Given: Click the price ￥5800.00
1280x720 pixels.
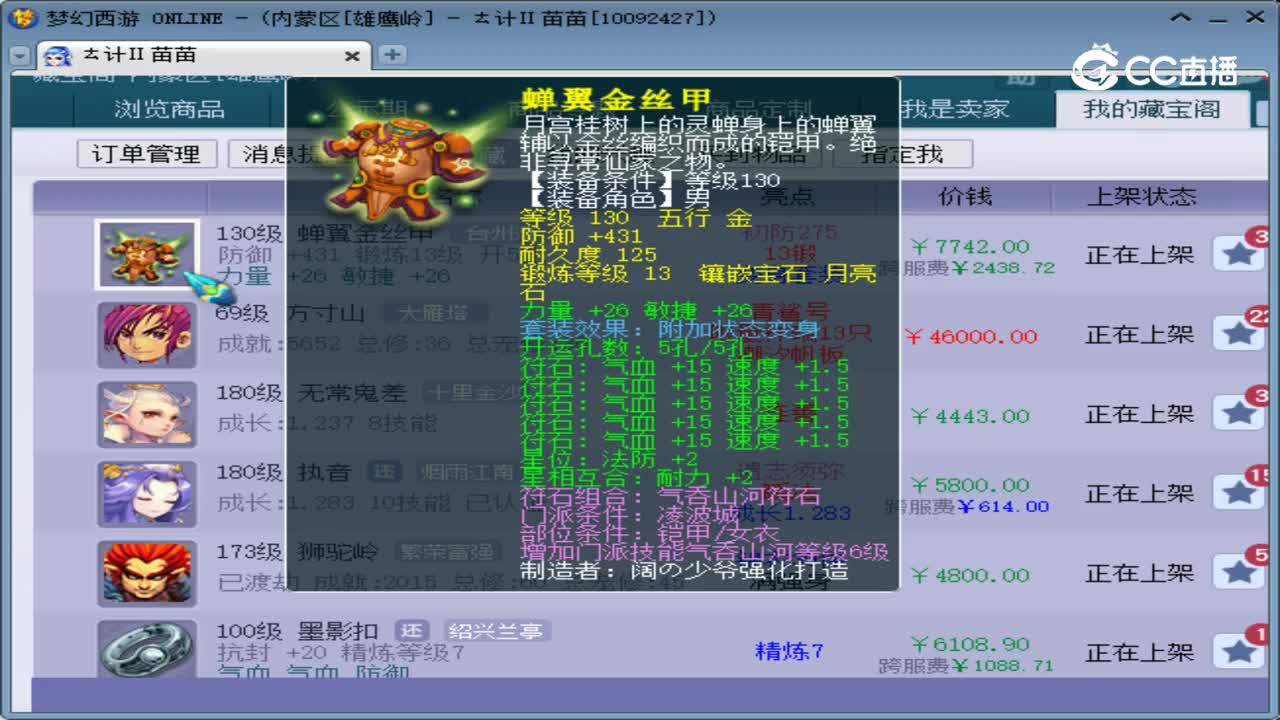Looking at the screenshot, I should click(970, 486).
